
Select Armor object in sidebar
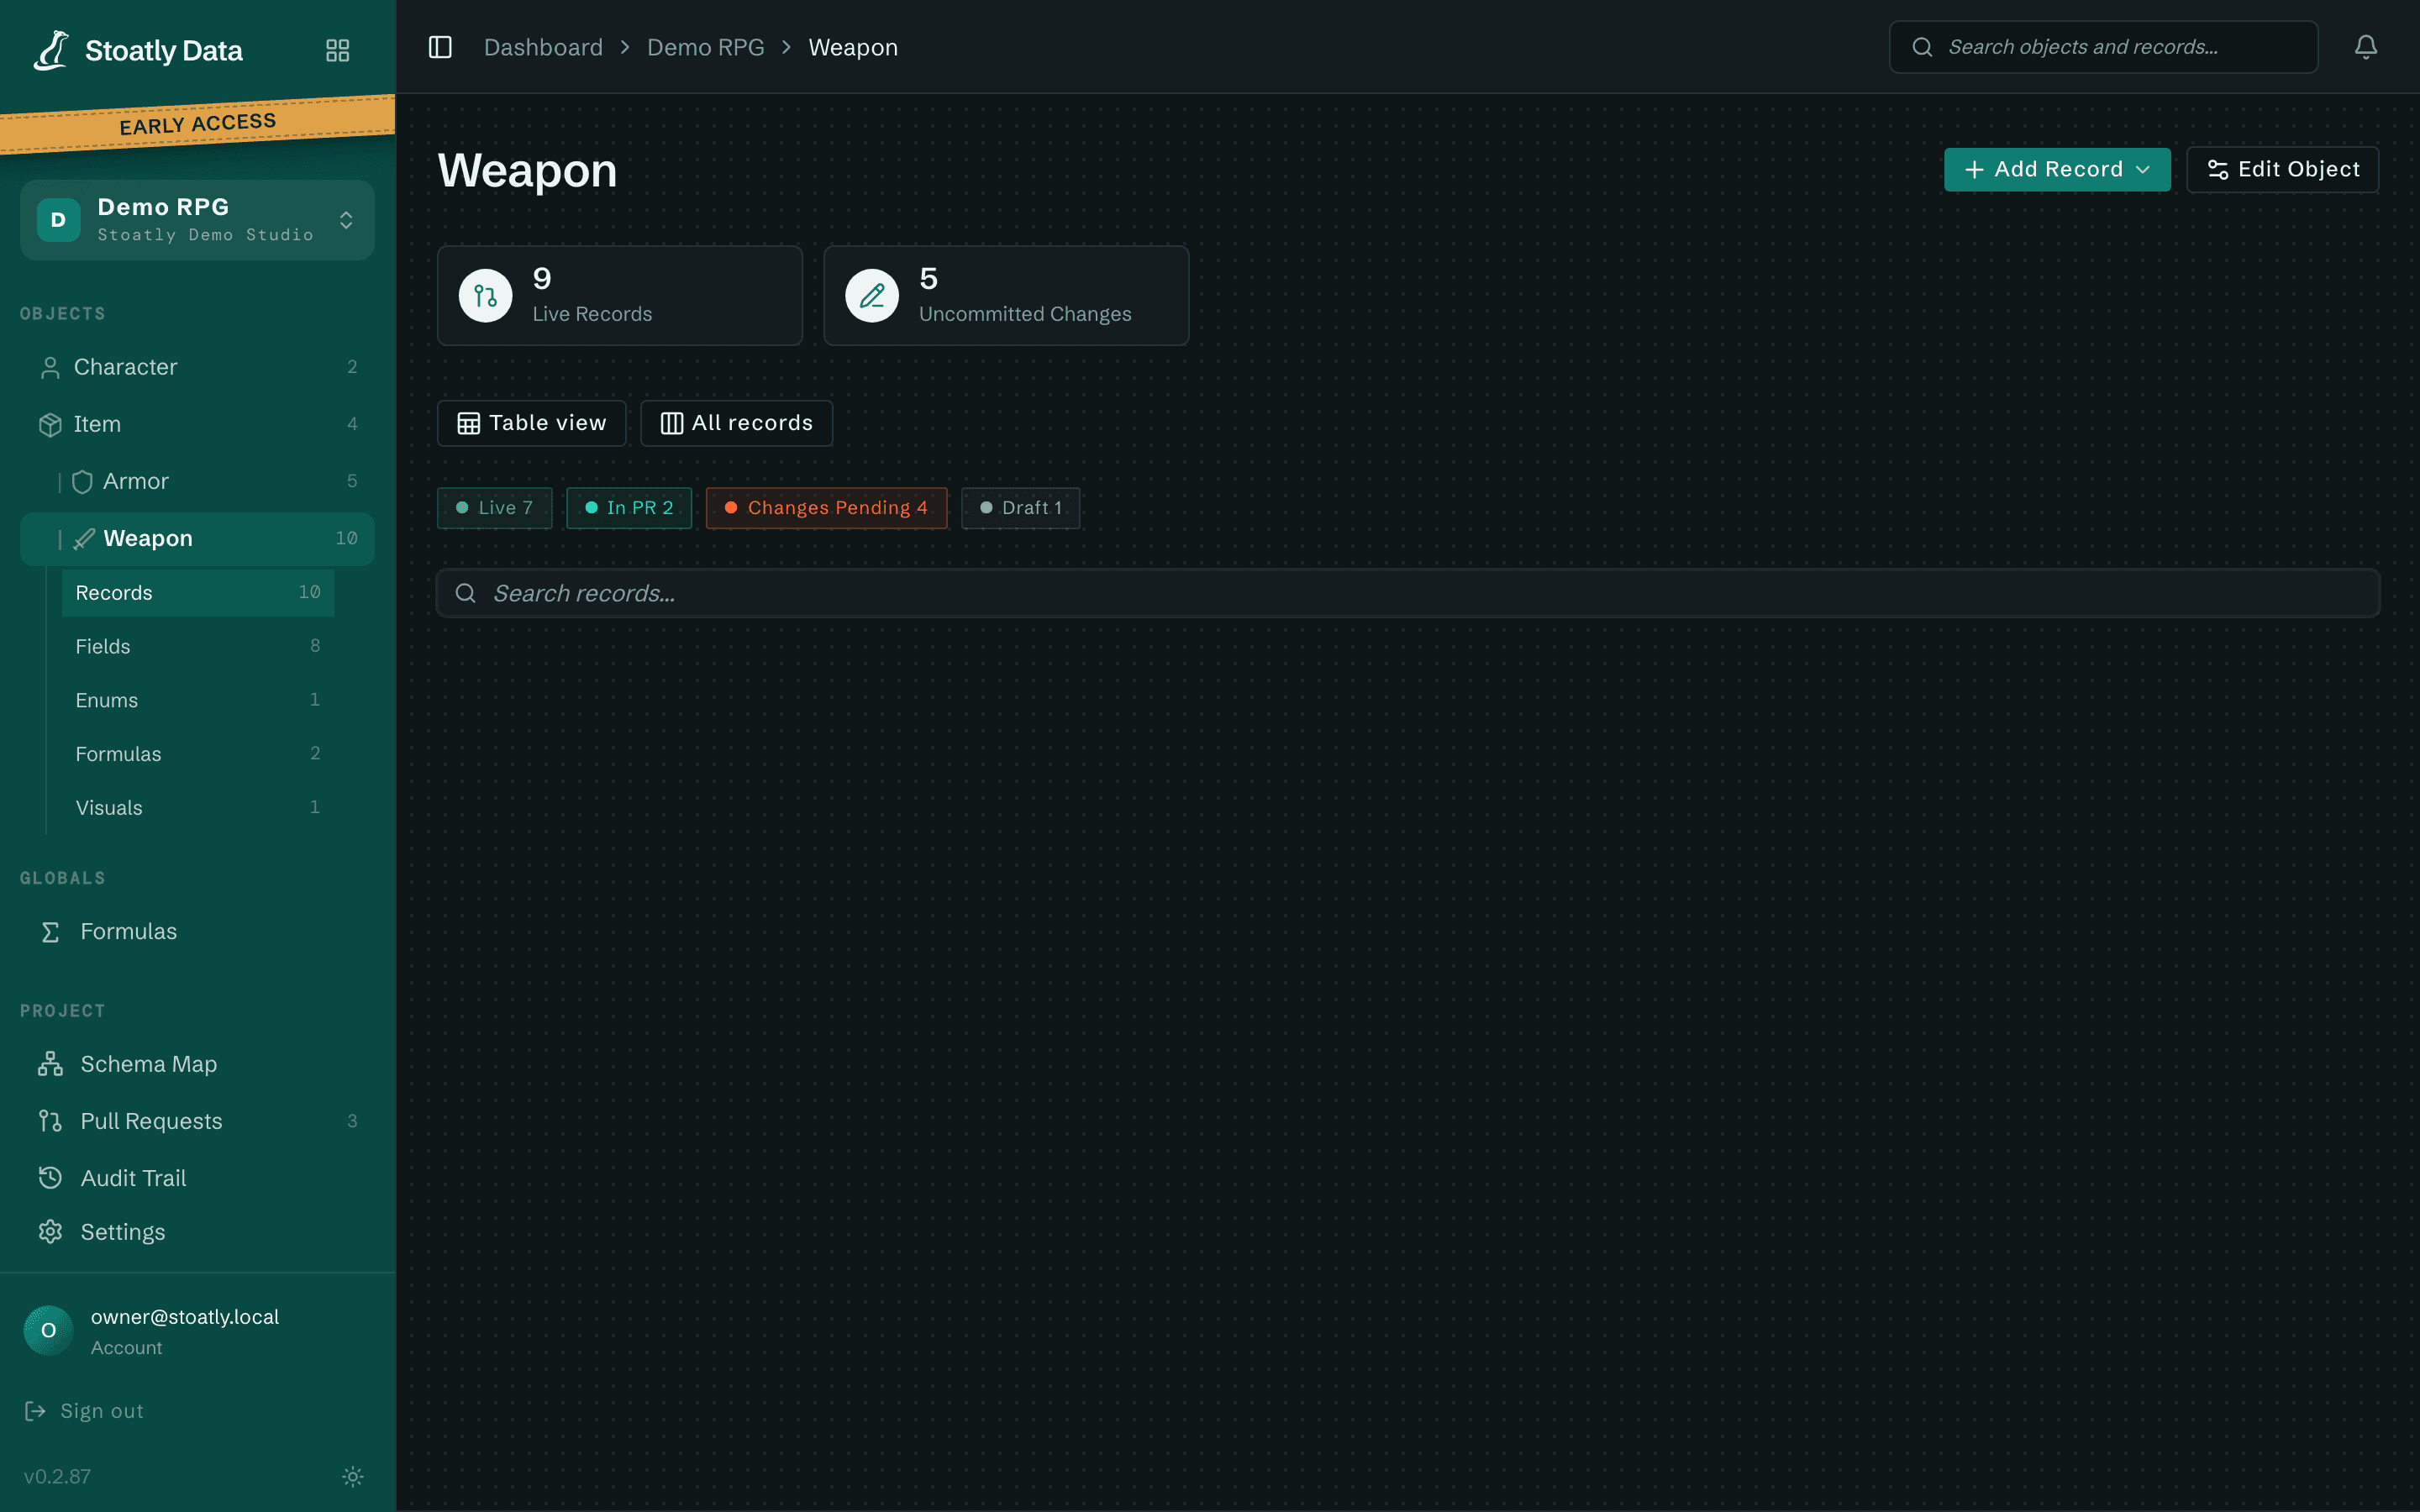click(x=197, y=481)
